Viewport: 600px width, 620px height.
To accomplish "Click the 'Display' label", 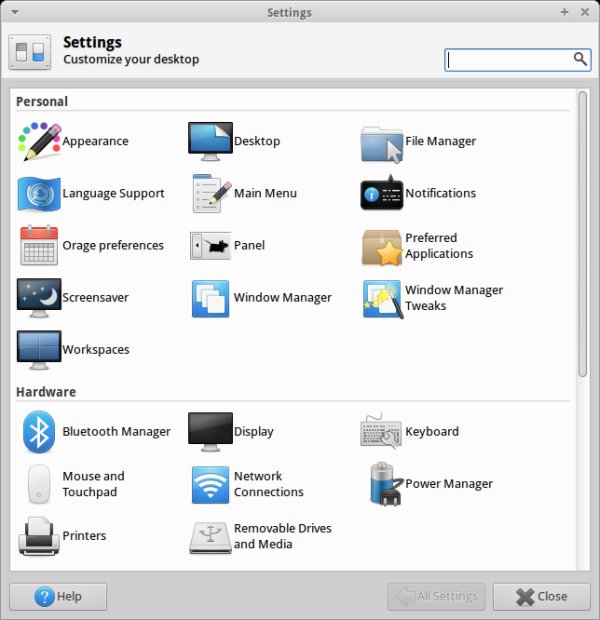I will [254, 431].
